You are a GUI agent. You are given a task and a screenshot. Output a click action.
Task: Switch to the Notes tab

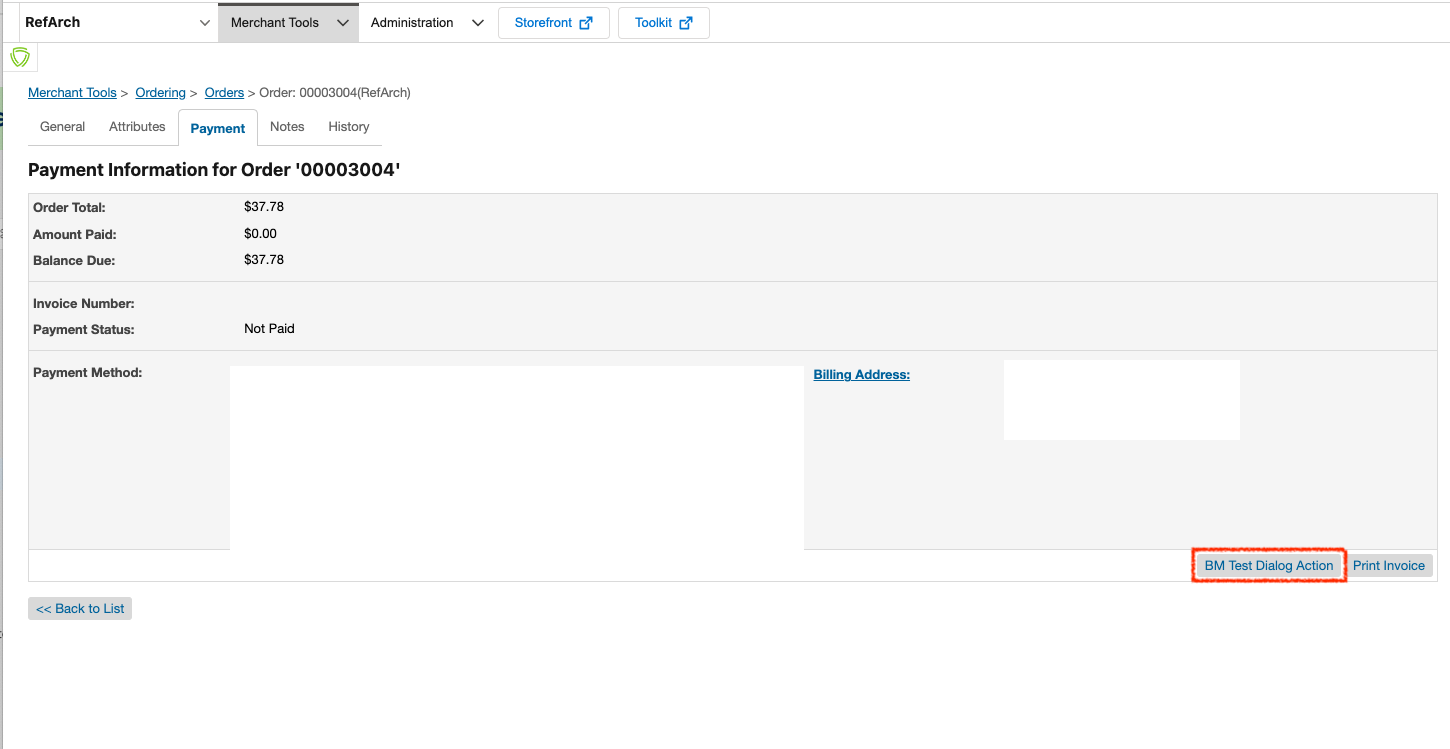click(x=287, y=127)
